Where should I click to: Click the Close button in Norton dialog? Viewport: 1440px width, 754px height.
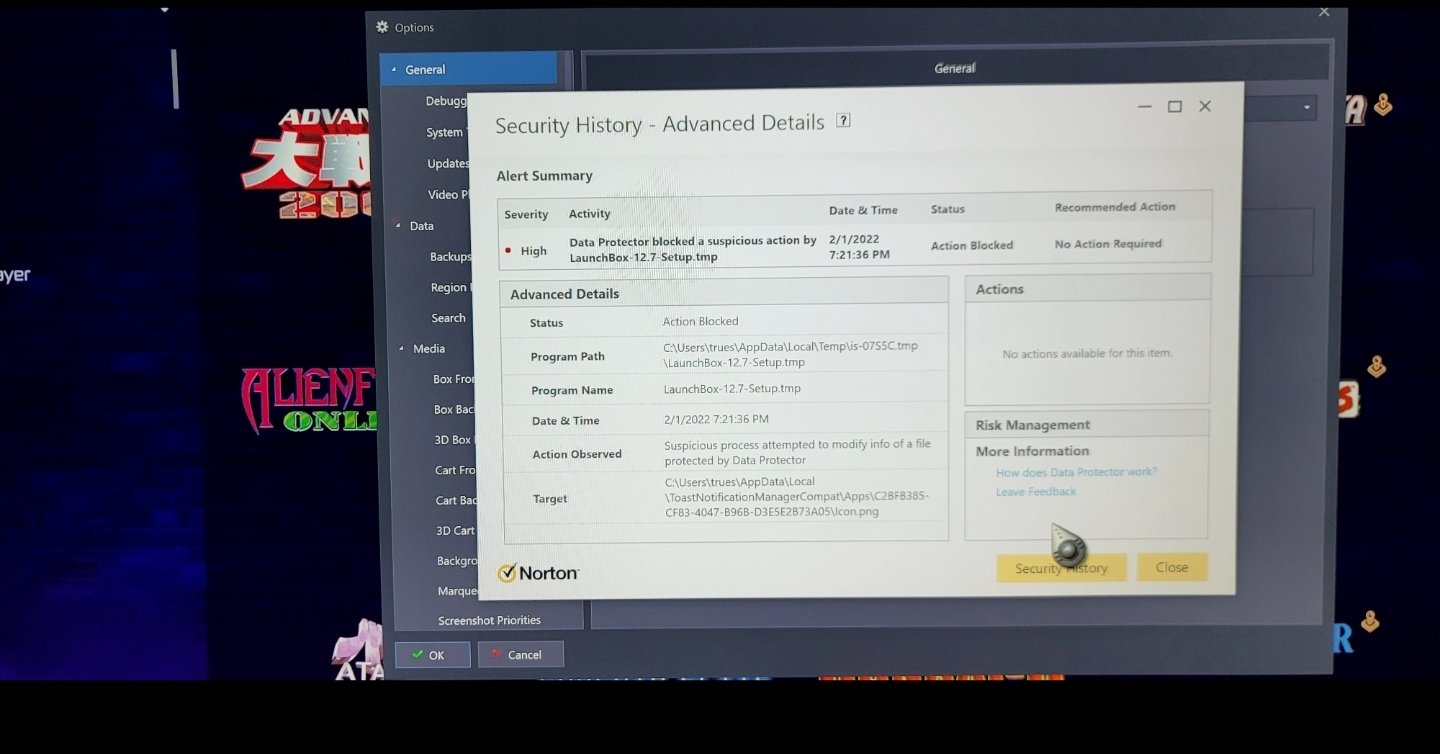[x=1172, y=567]
